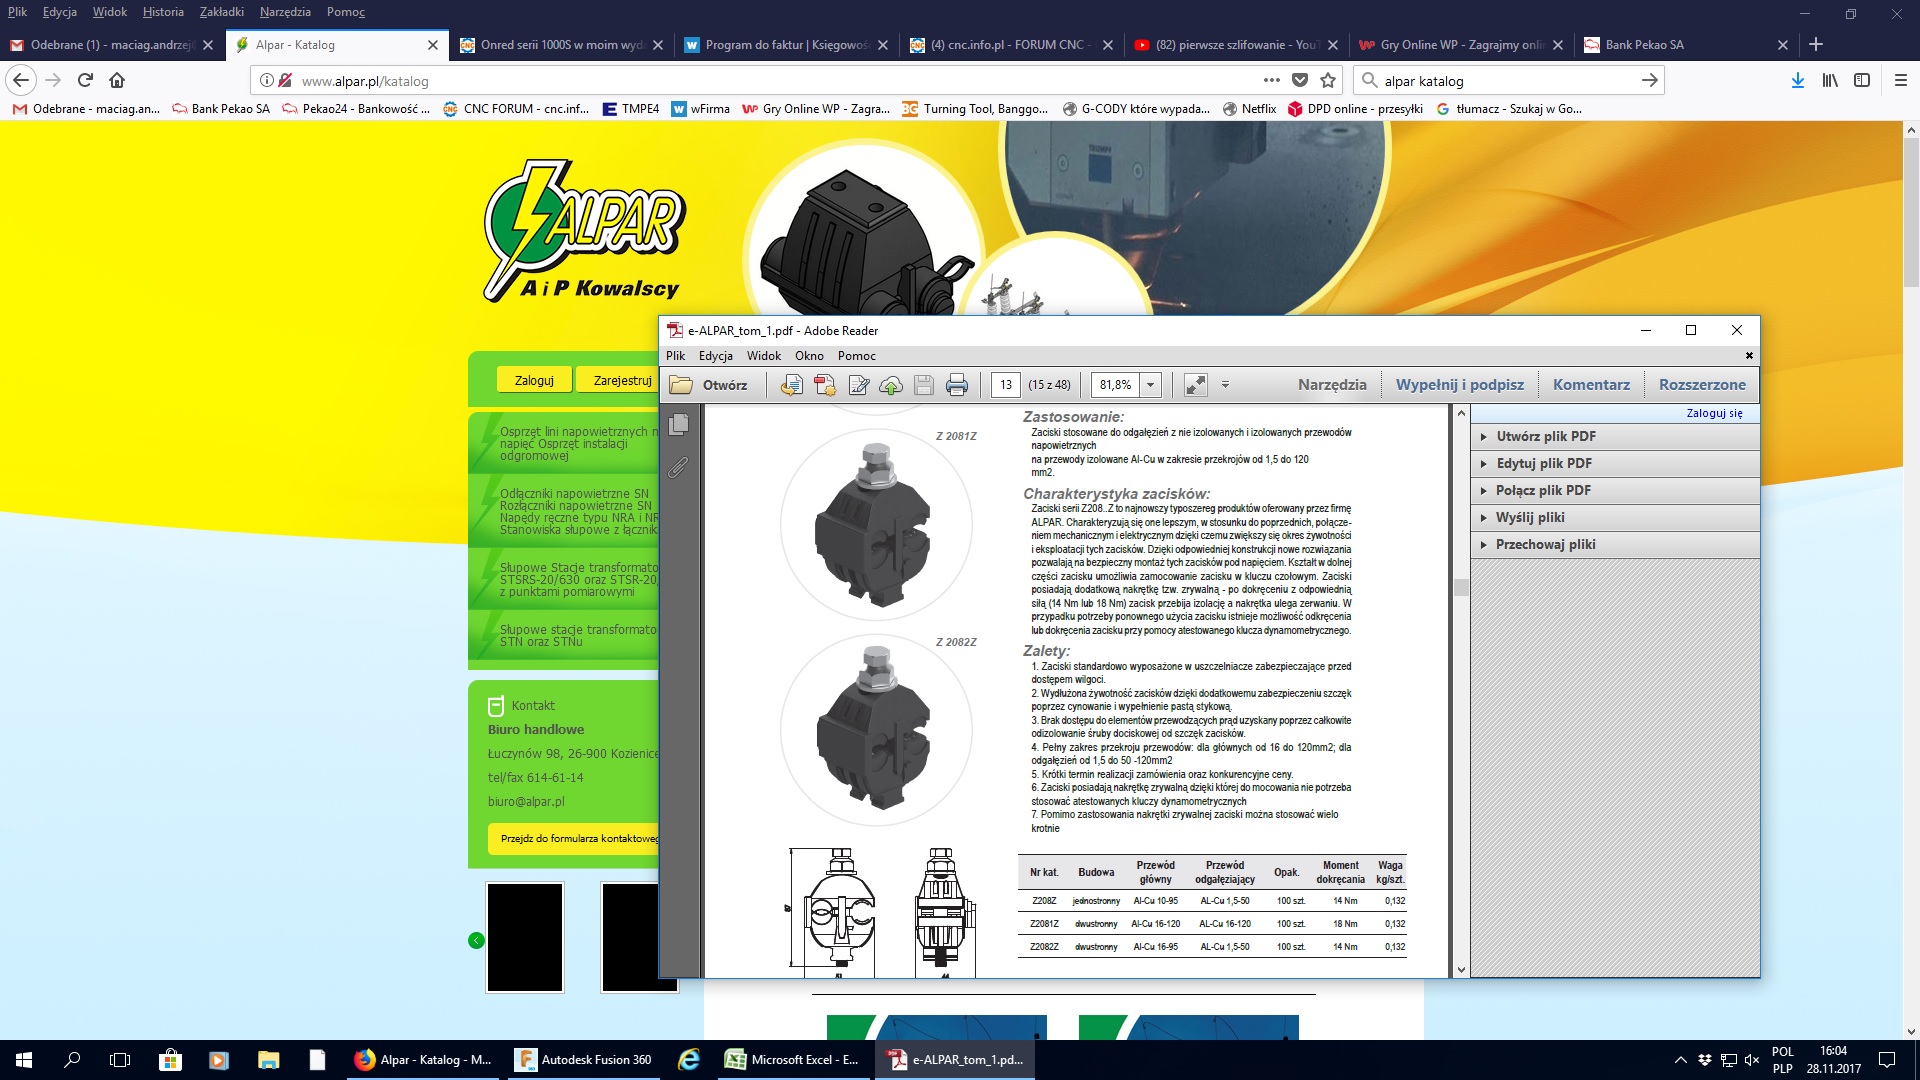Screen dimensions: 1920x1080
Task: Open Edycja menu in Adobe Reader
Action: point(716,356)
